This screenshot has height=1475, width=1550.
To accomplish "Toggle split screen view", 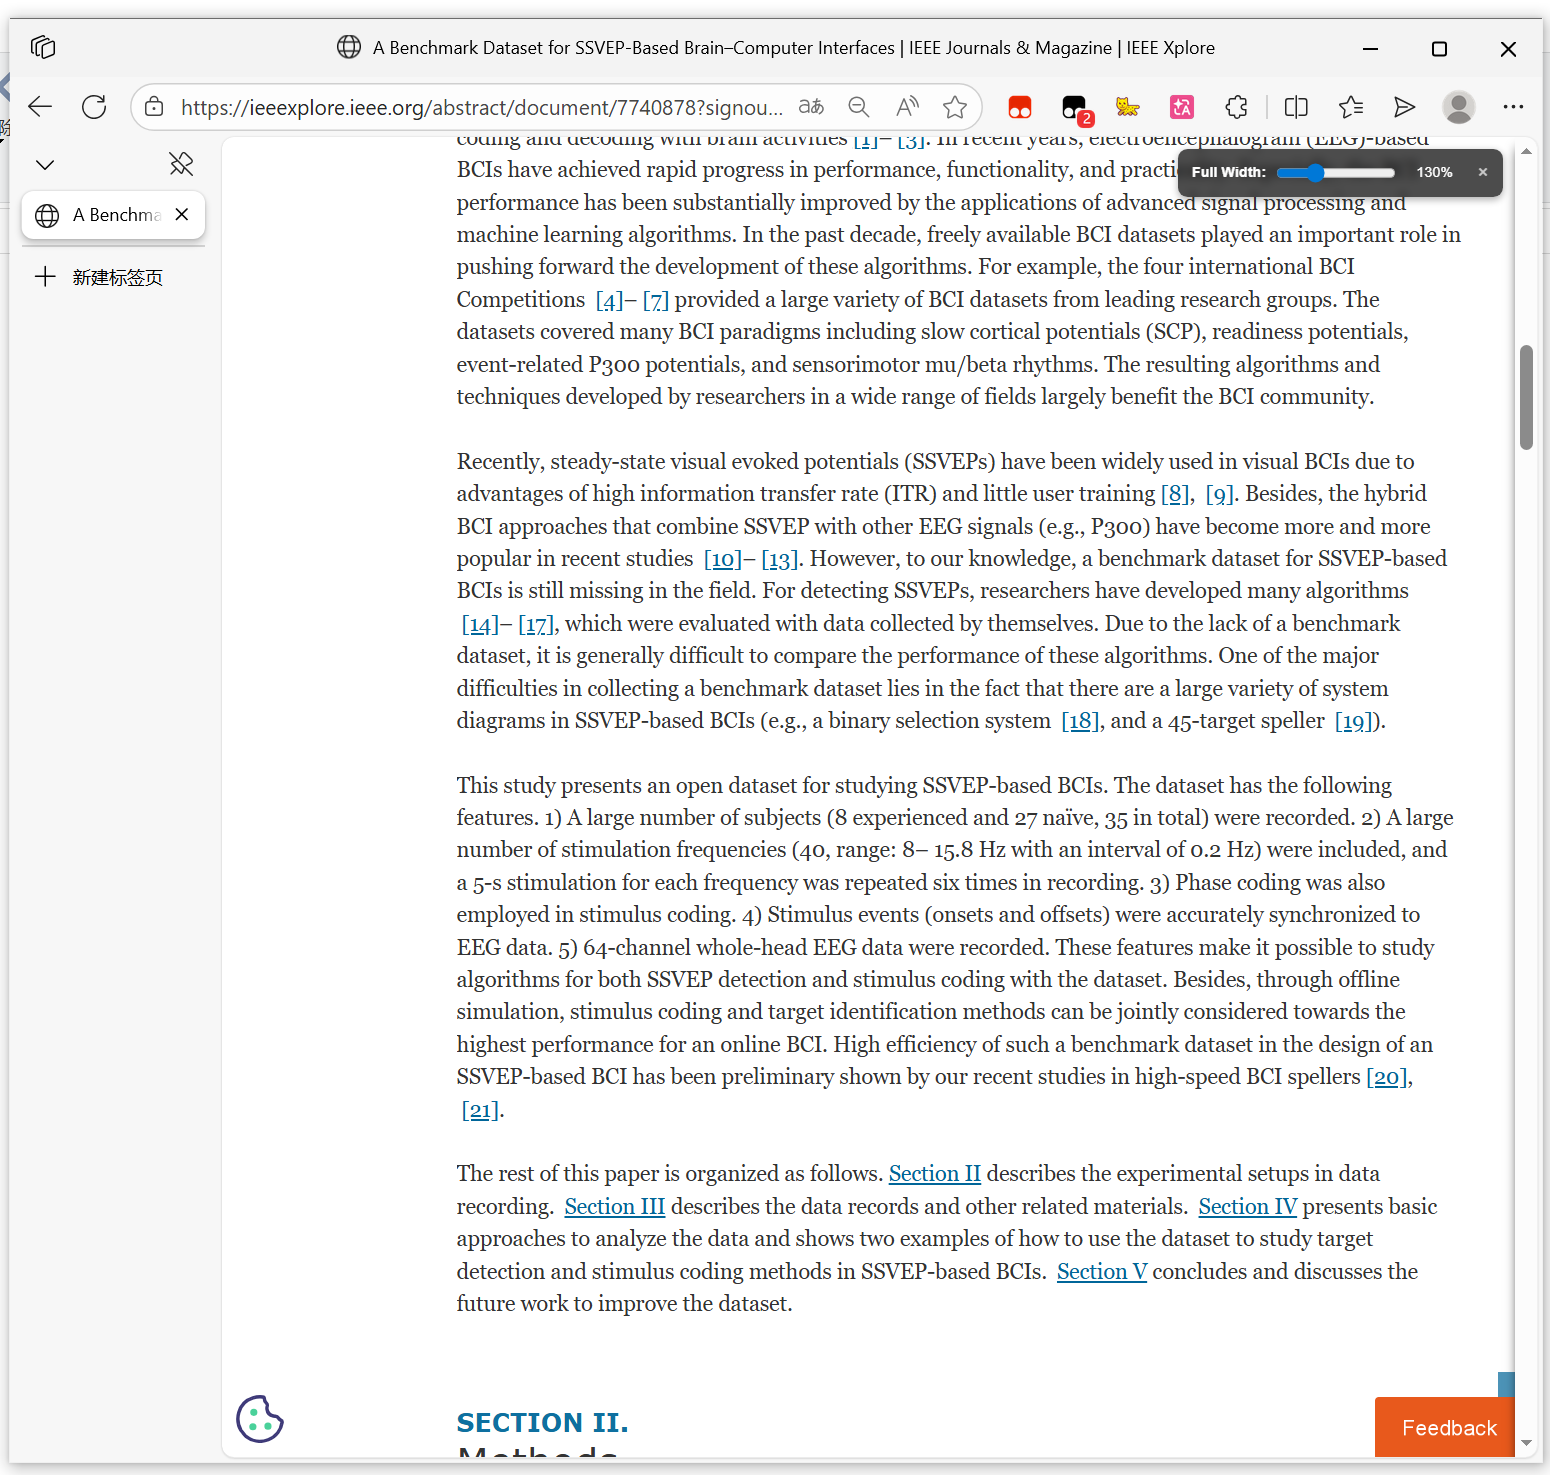I will click(1296, 107).
